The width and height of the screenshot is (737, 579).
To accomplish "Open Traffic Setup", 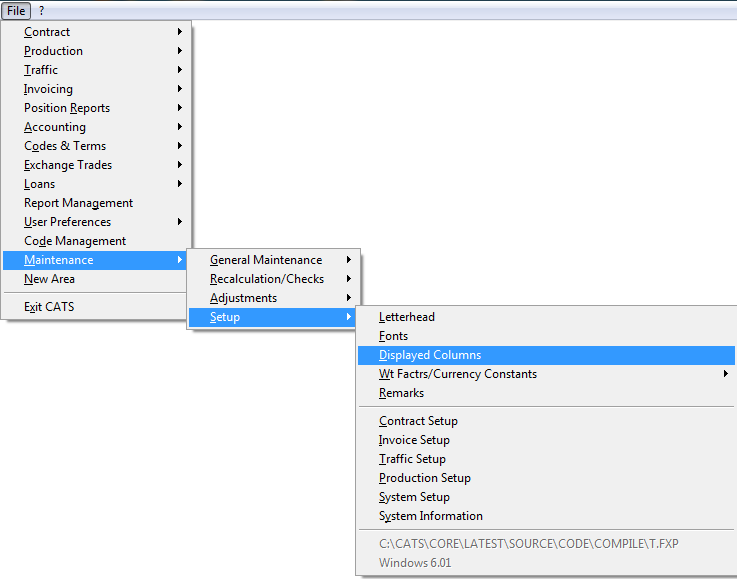I will tap(546, 459).
